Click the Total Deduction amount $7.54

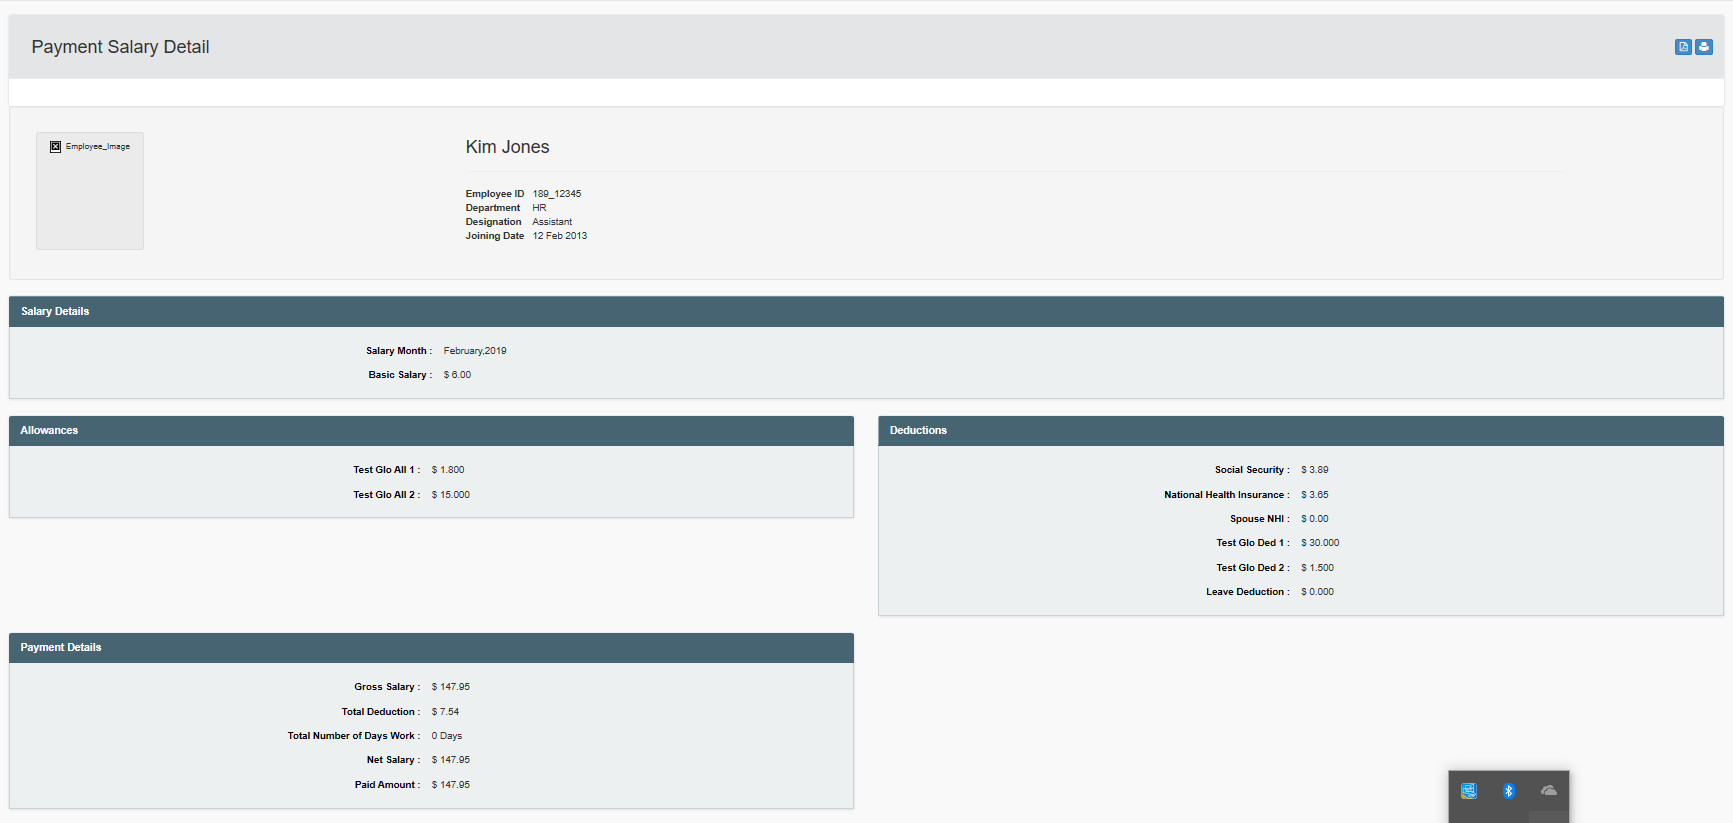(x=445, y=712)
